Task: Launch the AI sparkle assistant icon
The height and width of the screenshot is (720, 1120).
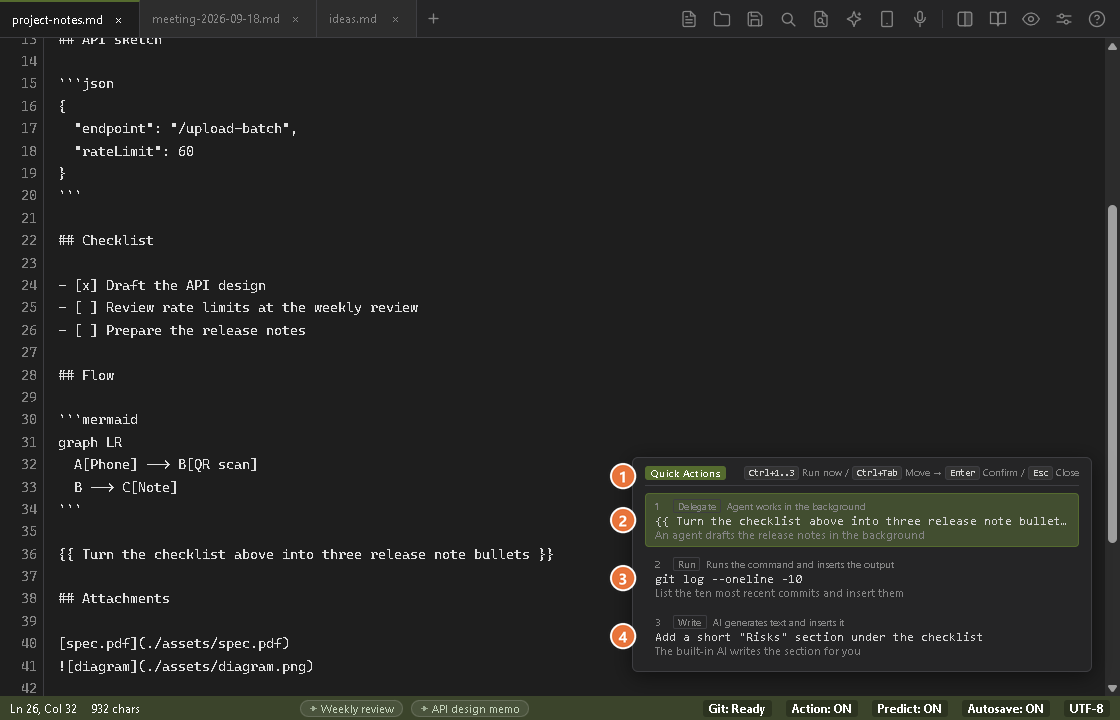Action: click(854, 19)
